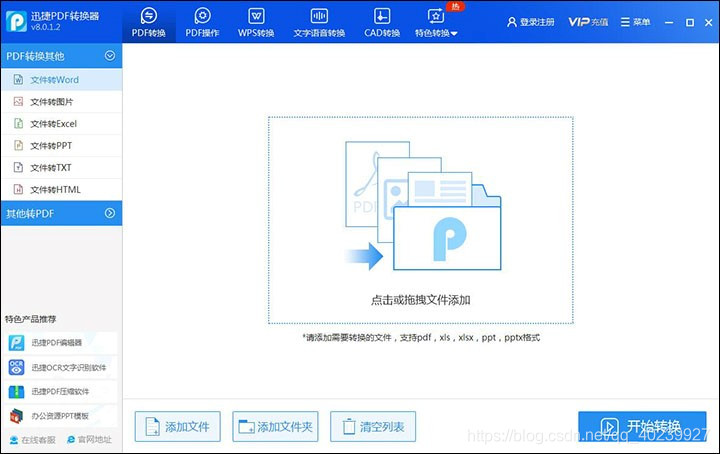Select the 文字语音转换 tab
The image size is (720, 454).
[x=319, y=22]
